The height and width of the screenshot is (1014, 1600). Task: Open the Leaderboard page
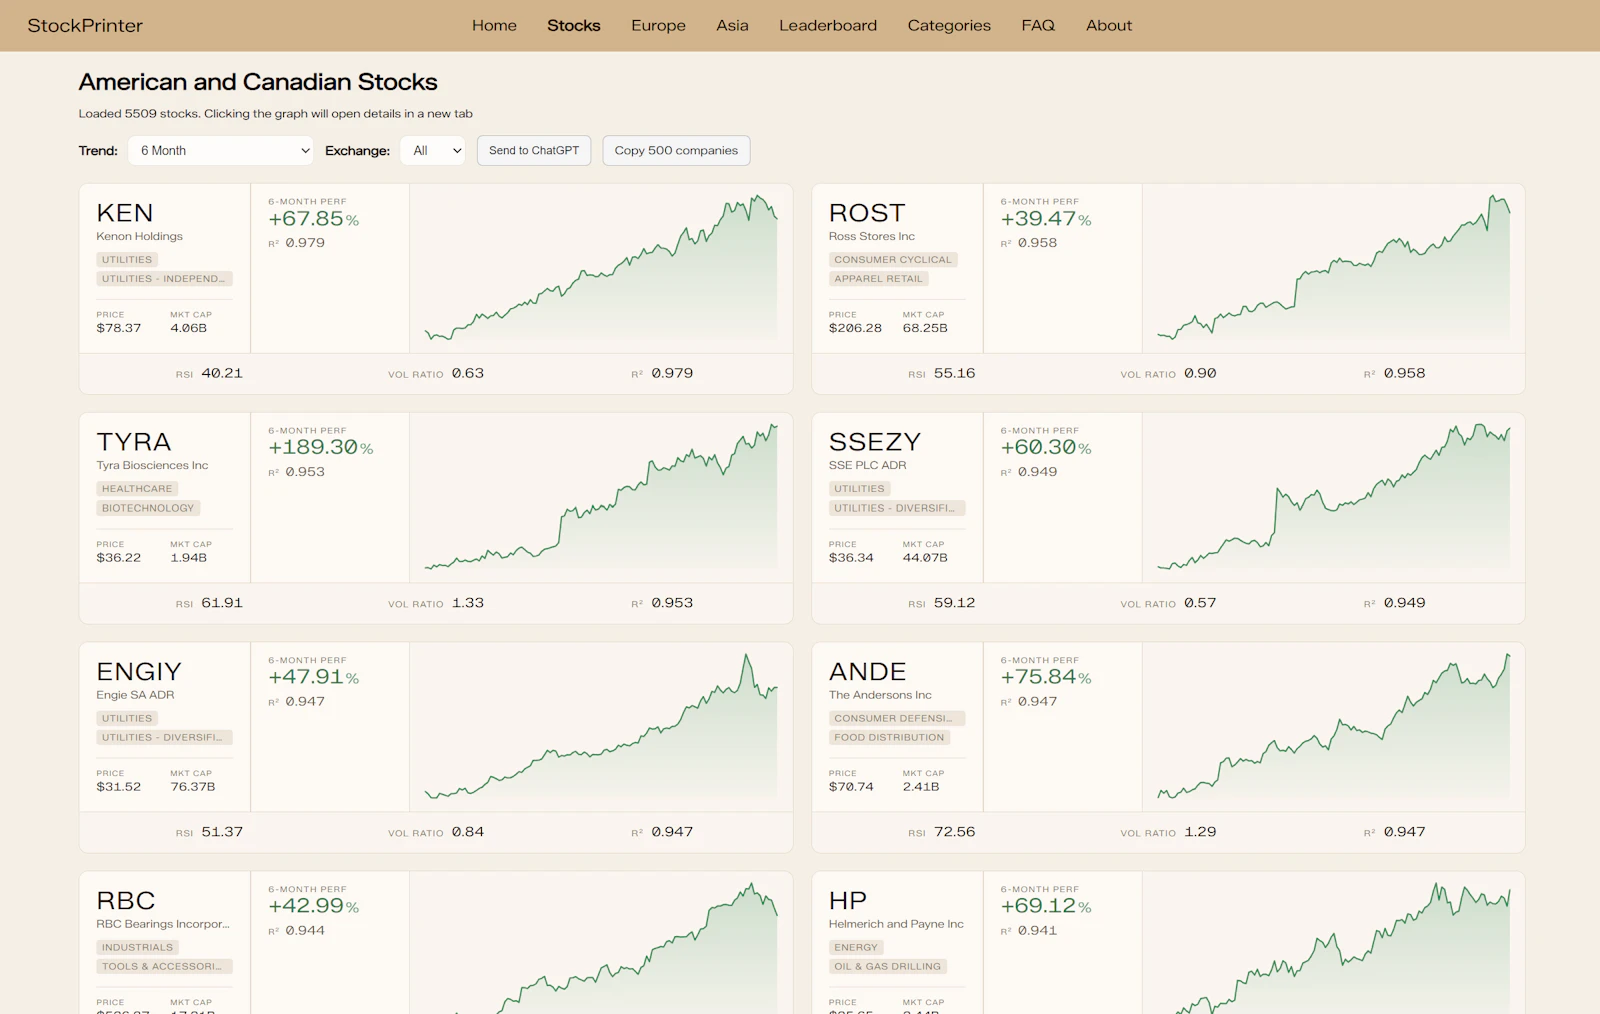828,26
